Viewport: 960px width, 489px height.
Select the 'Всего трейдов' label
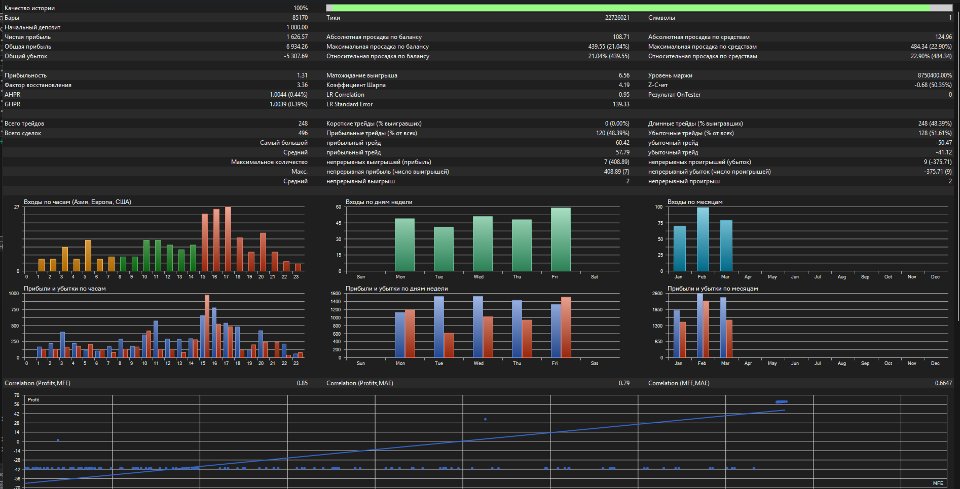click(24, 124)
